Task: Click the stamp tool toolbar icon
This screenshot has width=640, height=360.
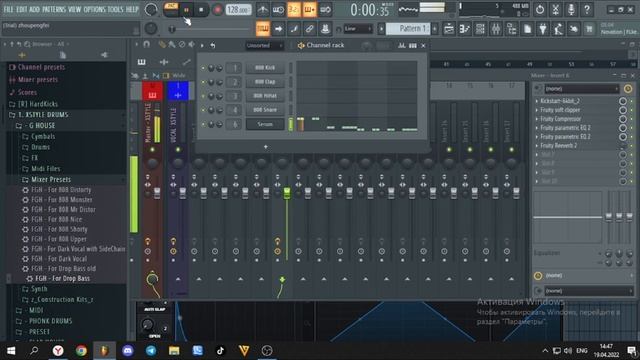Action: [x=325, y=29]
